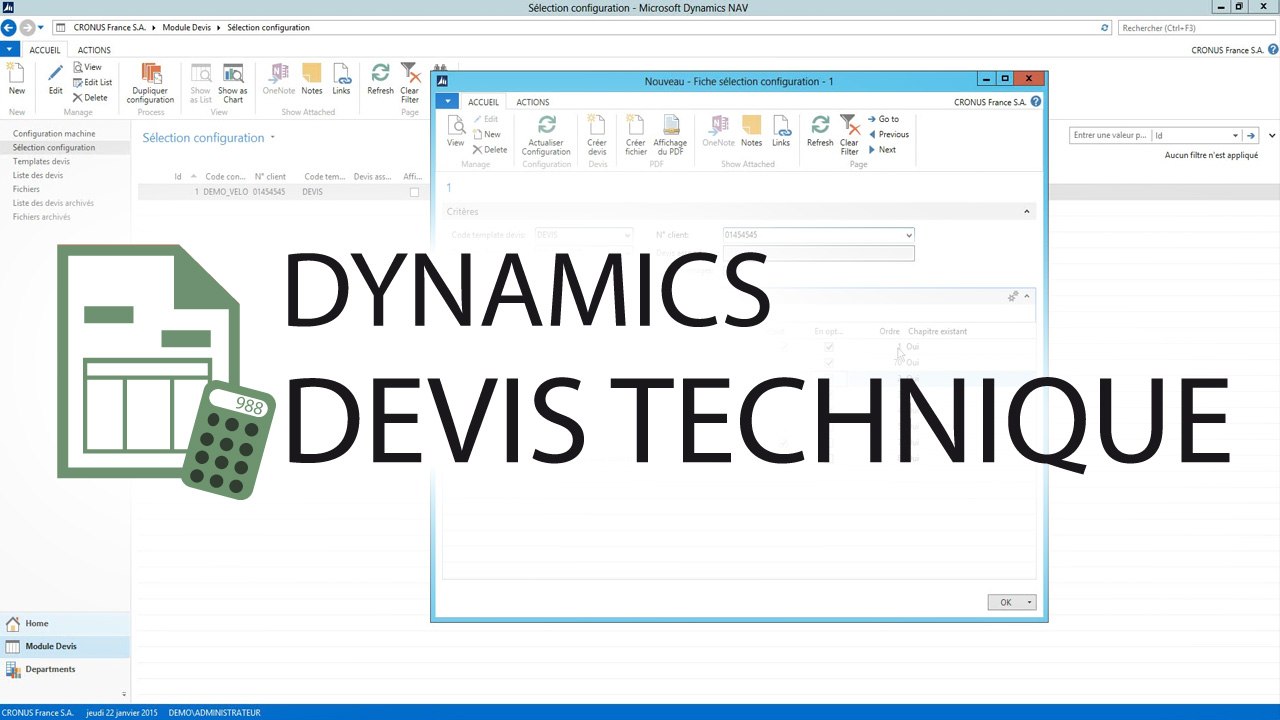The image size is (1280, 720).
Task: Select the ACCUEIL tab in main window
Action: click(x=45, y=50)
